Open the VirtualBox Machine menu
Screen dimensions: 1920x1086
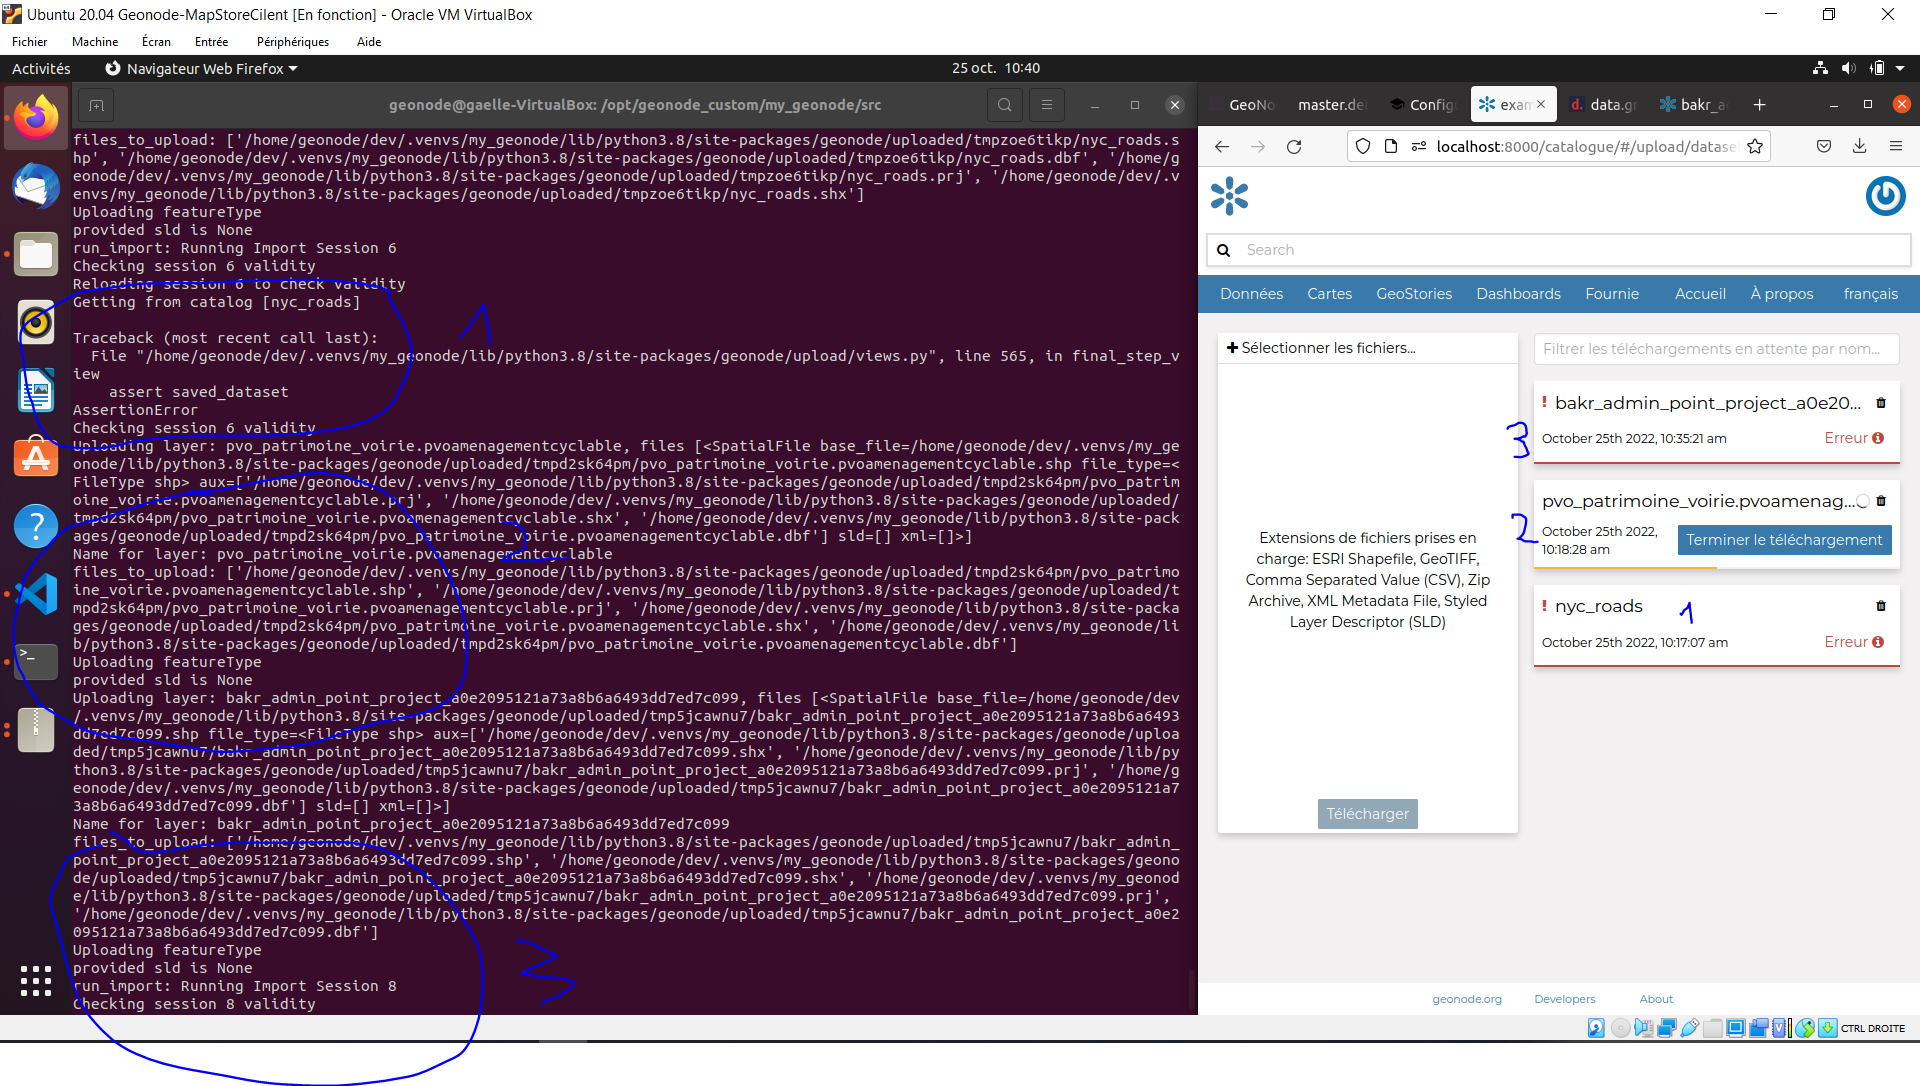coord(95,42)
